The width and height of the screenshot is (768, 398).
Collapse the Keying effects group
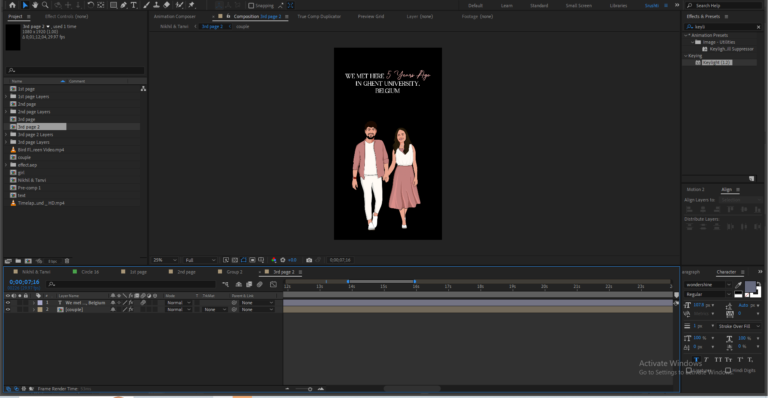click(686, 56)
